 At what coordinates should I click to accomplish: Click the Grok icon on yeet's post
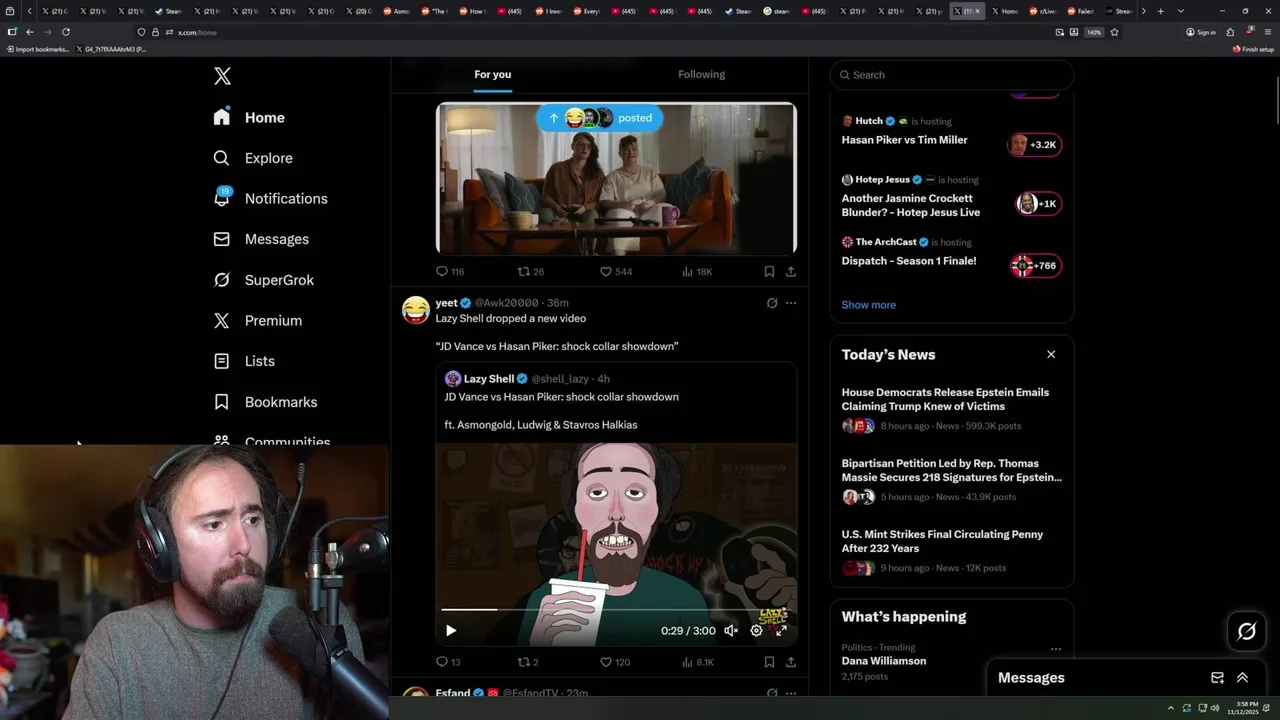tap(772, 303)
